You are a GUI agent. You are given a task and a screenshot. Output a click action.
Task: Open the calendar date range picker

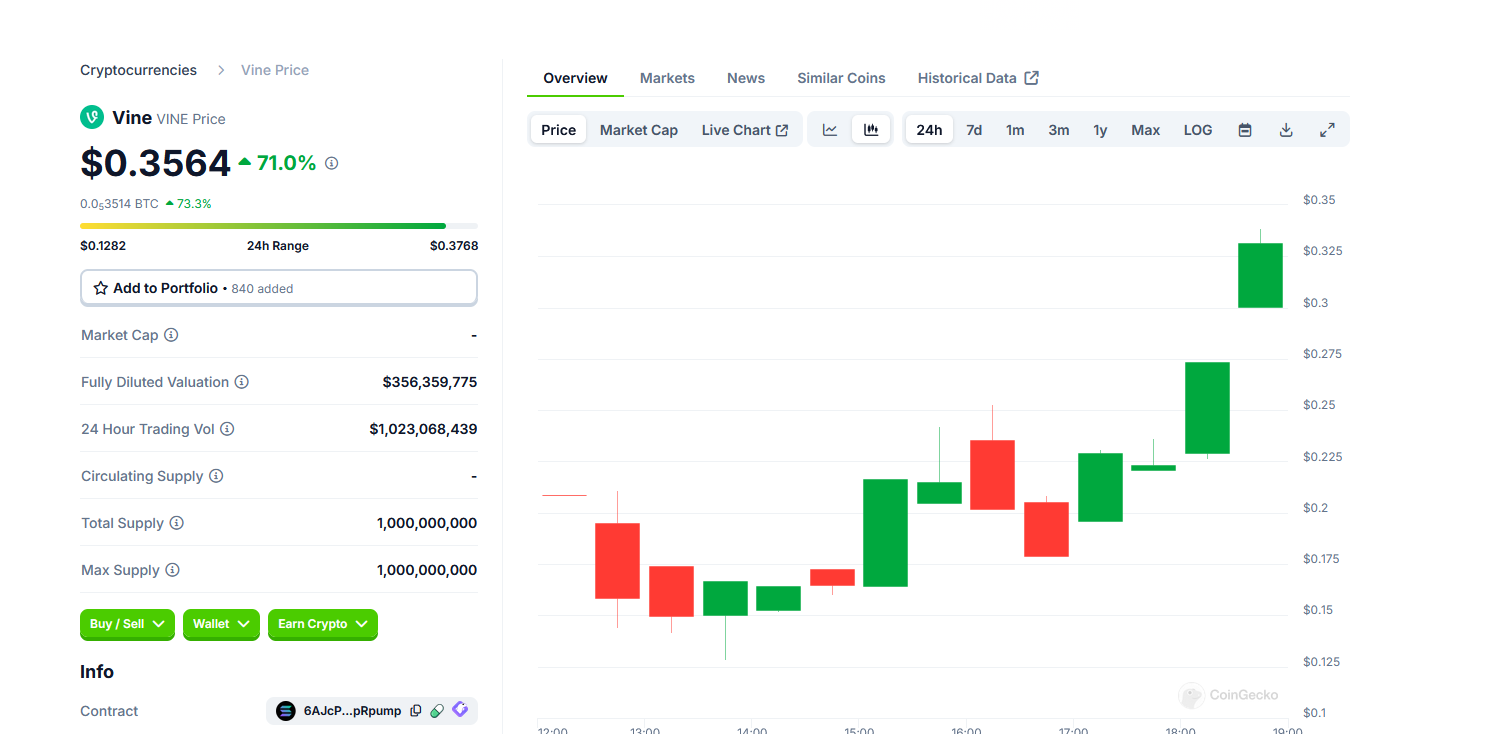1245,130
